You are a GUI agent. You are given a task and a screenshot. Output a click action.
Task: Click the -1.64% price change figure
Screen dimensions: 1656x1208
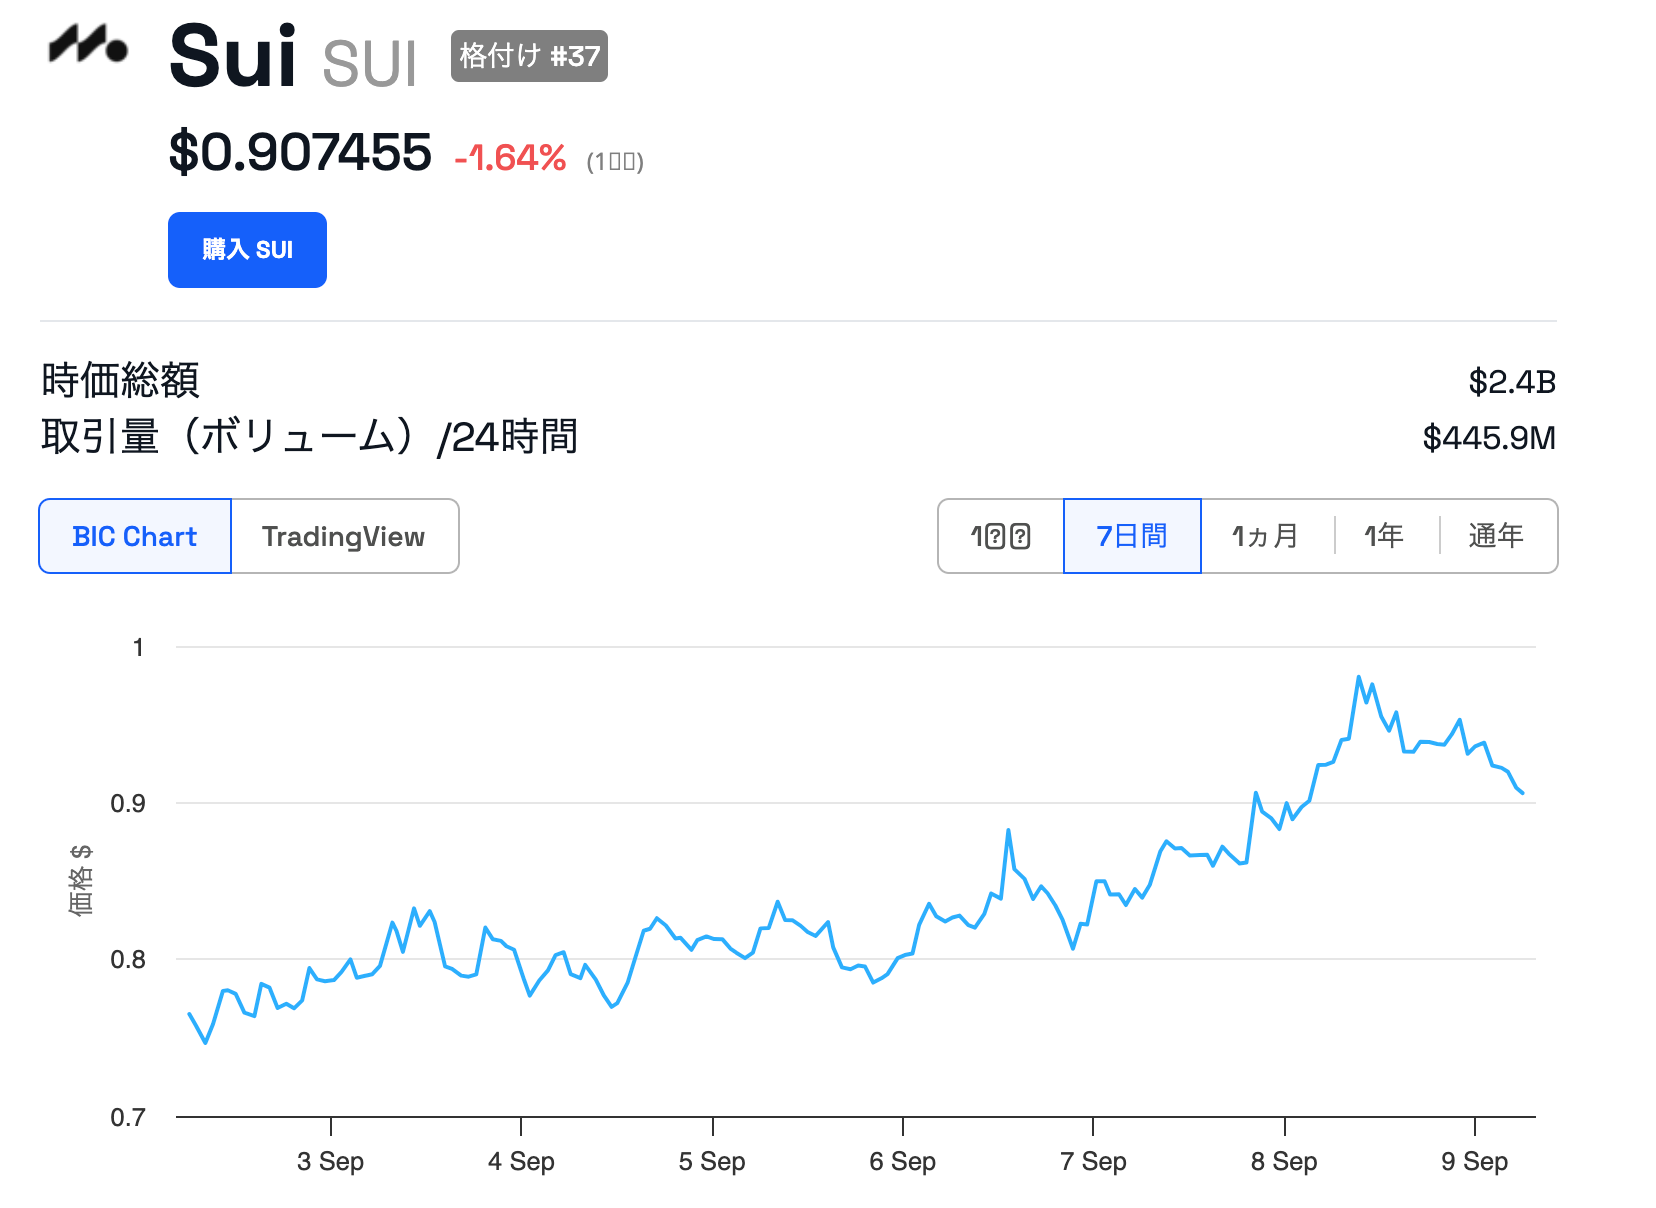[510, 158]
